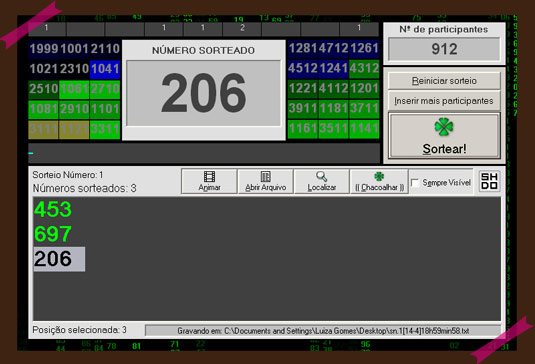Click grid cell 1261
The image size is (535, 364).
click(364, 48)
